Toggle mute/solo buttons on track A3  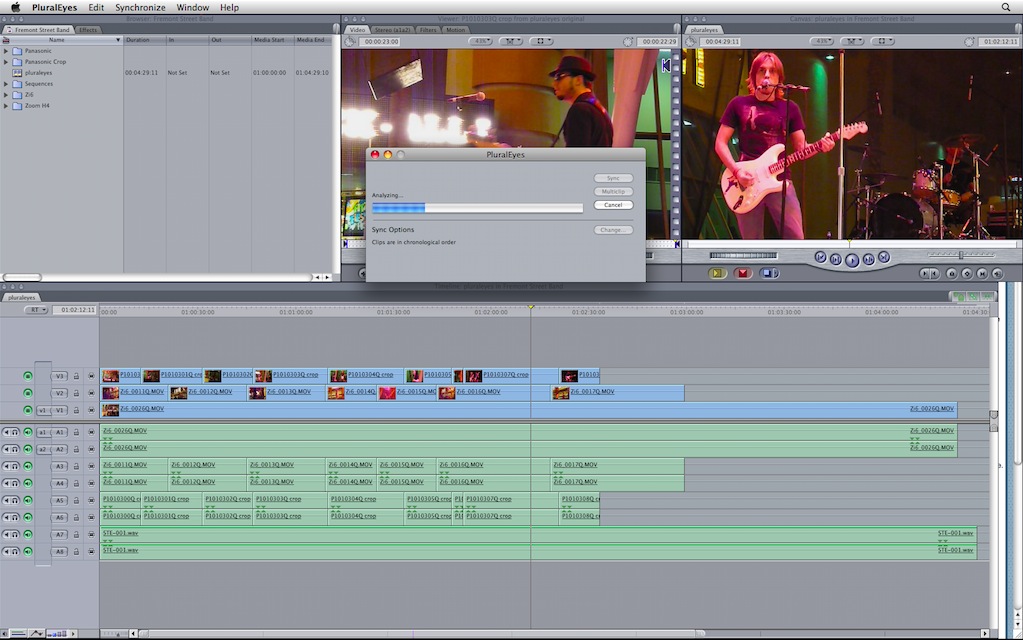10,466
